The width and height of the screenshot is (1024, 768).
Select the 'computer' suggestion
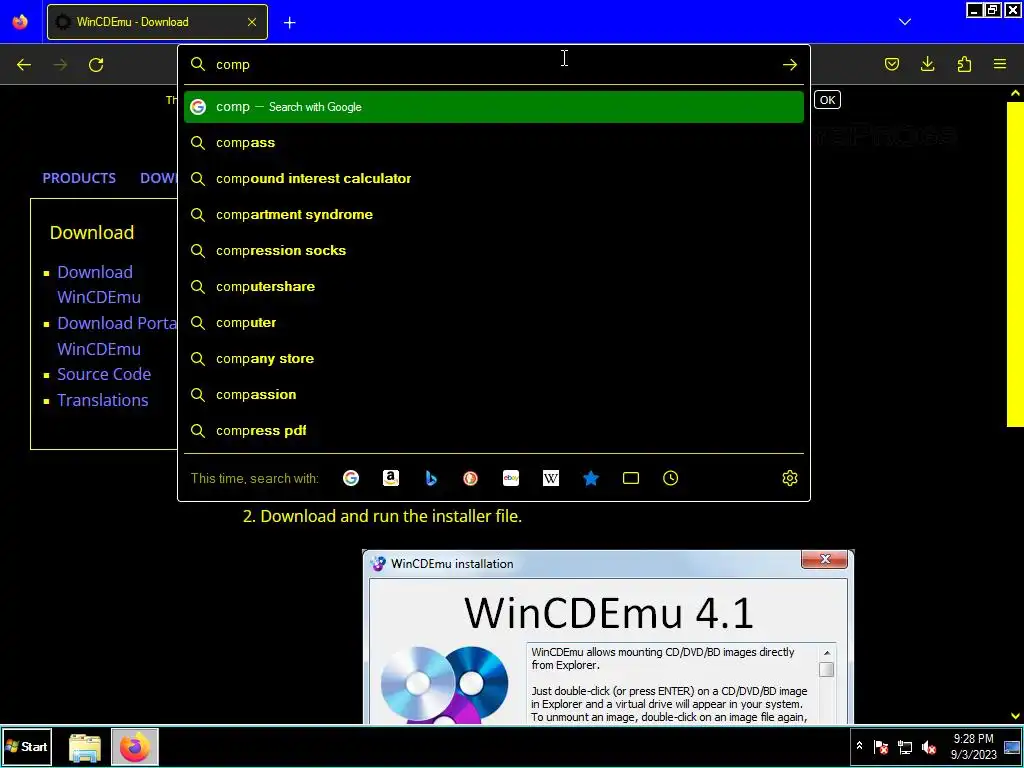494,323
